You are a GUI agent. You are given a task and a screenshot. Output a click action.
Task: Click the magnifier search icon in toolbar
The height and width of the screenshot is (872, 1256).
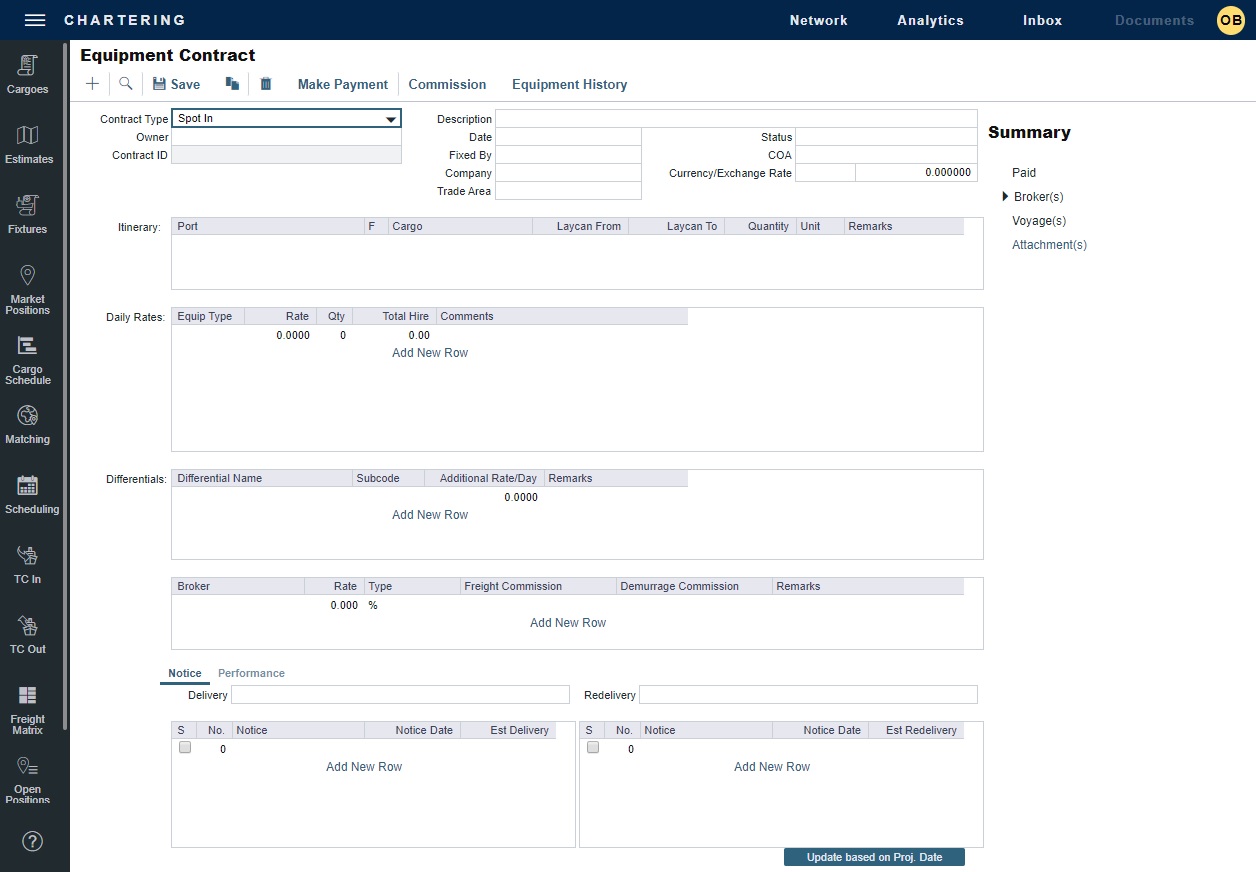click(126, 84)
